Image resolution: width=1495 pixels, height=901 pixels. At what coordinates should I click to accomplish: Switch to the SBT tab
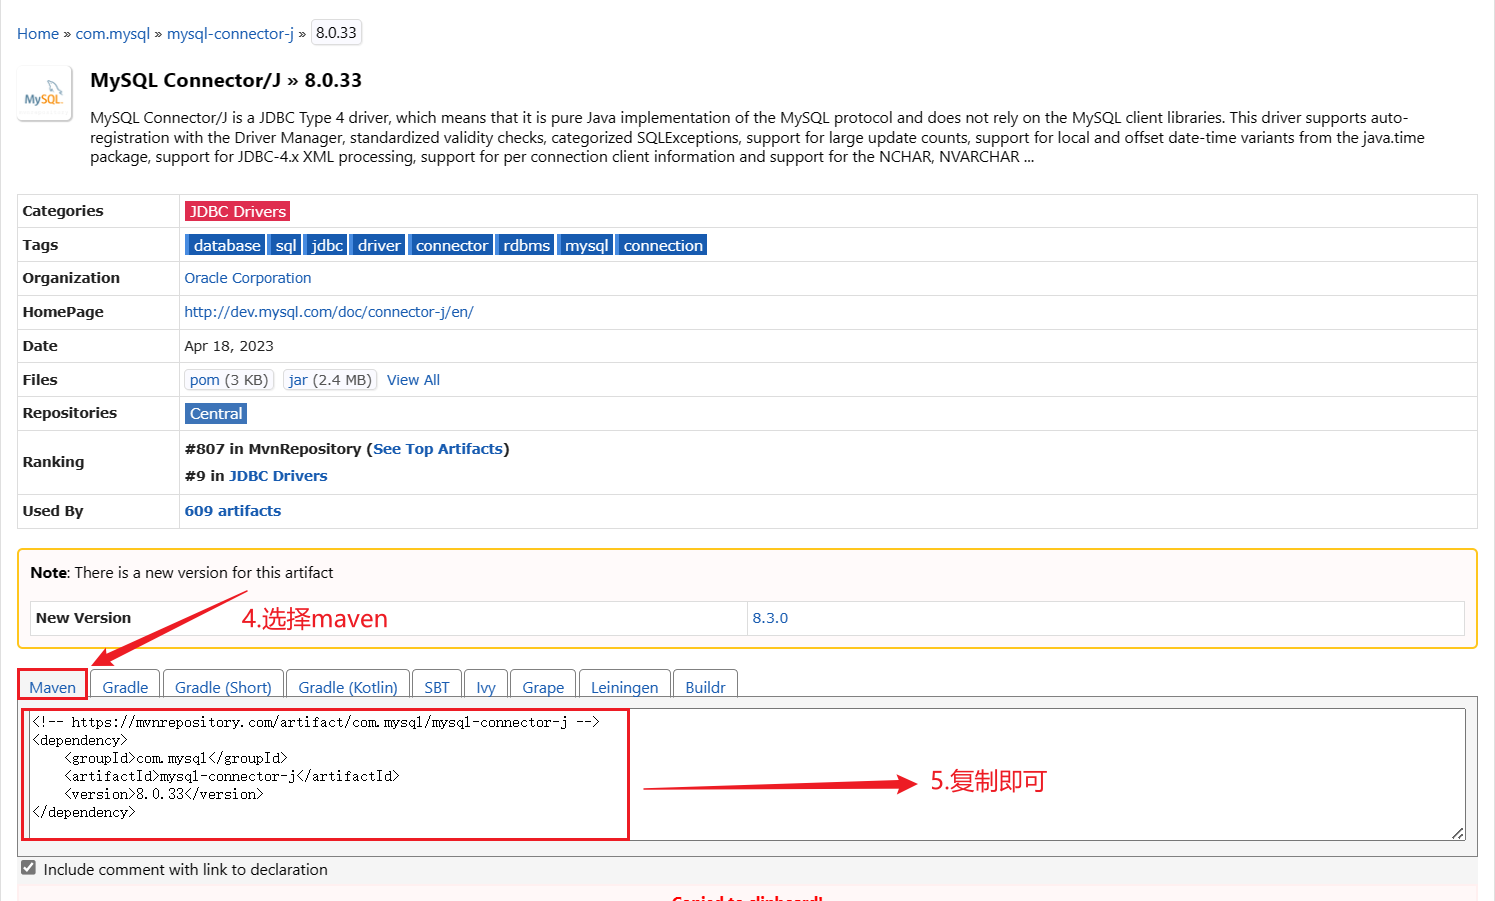437,686
